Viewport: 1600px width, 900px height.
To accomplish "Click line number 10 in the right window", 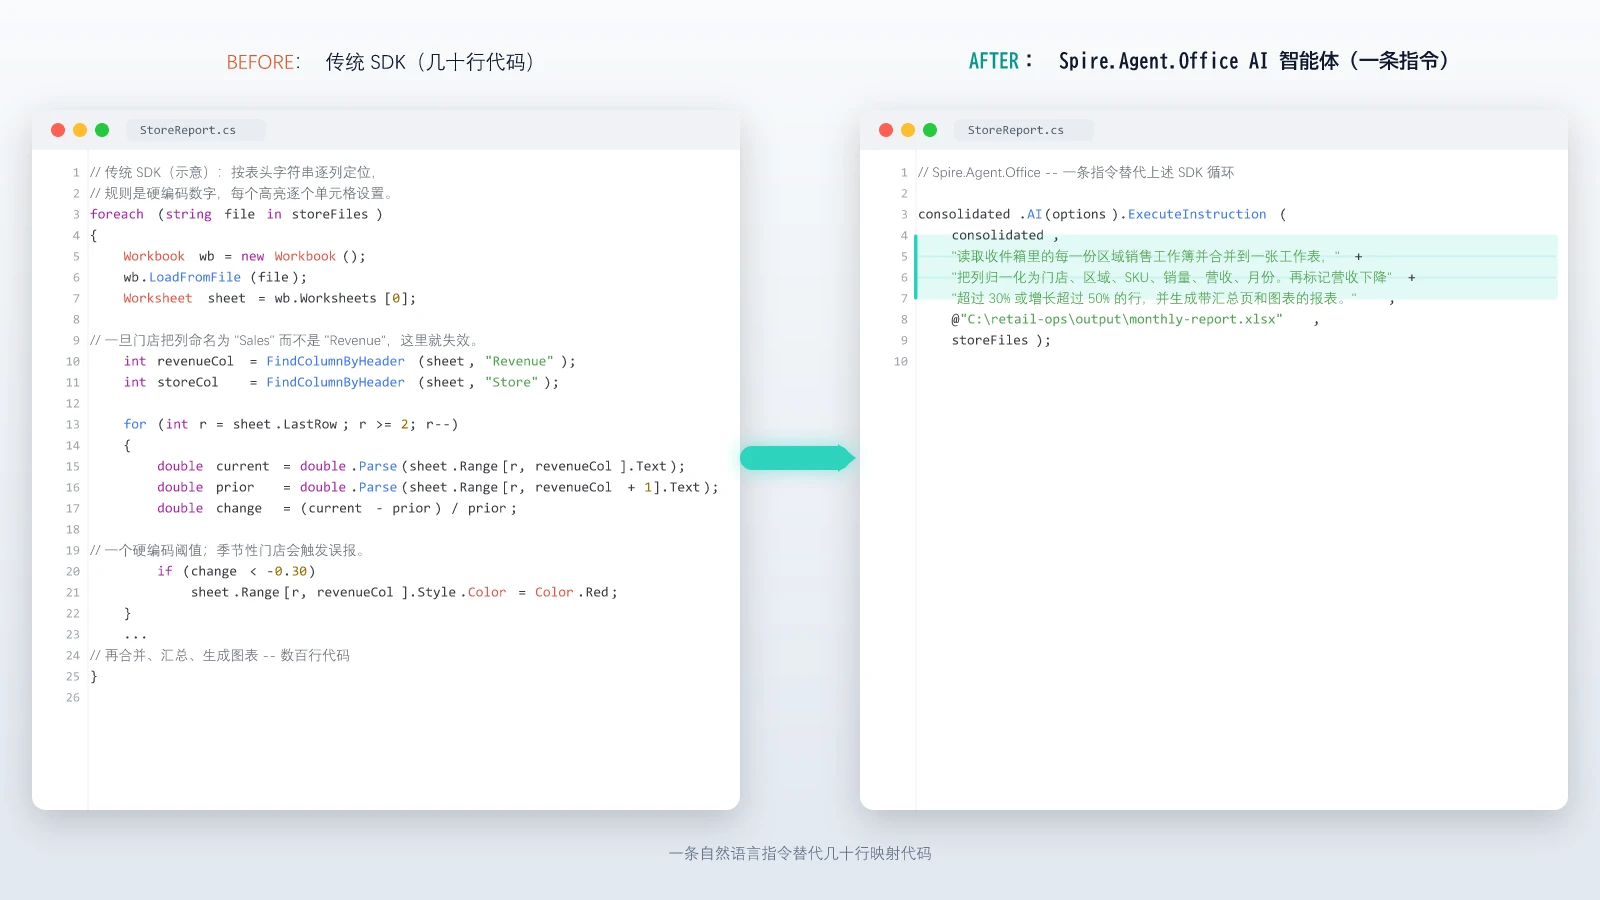I will point(901,361).
